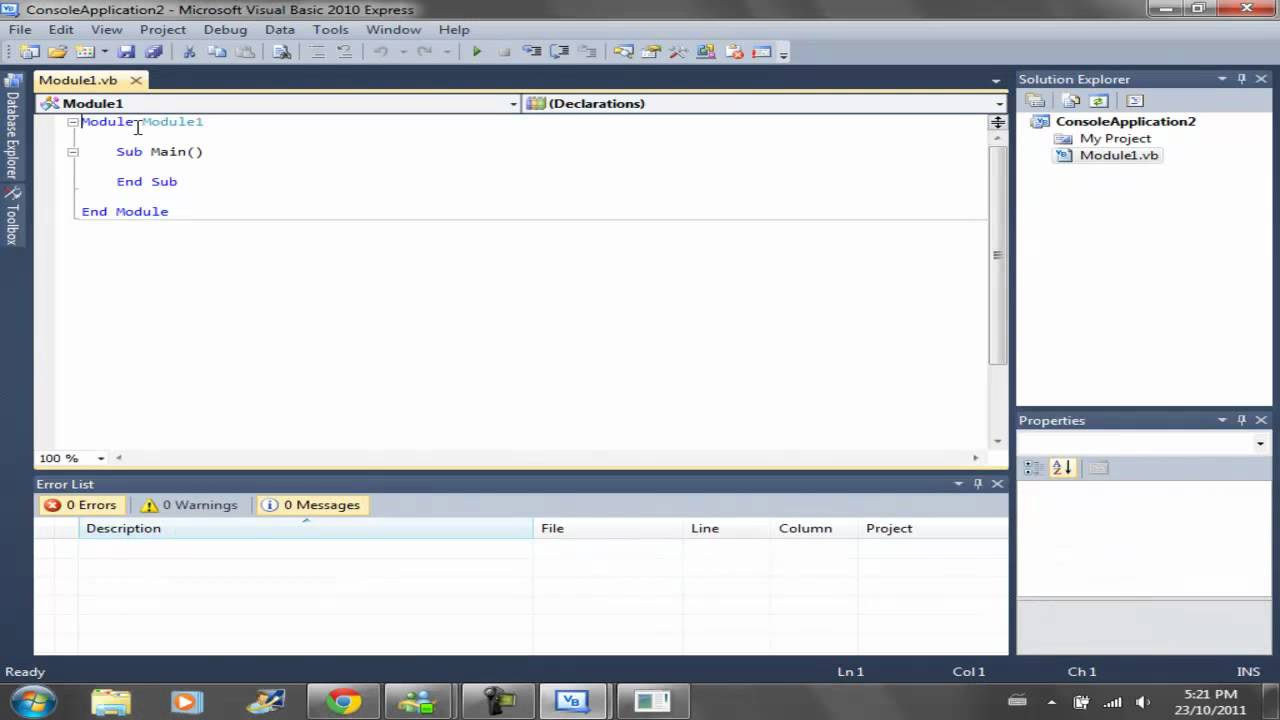Collapse the Module Module1 code block
The width and height of the screenshot is (1280, 720).
72,122
